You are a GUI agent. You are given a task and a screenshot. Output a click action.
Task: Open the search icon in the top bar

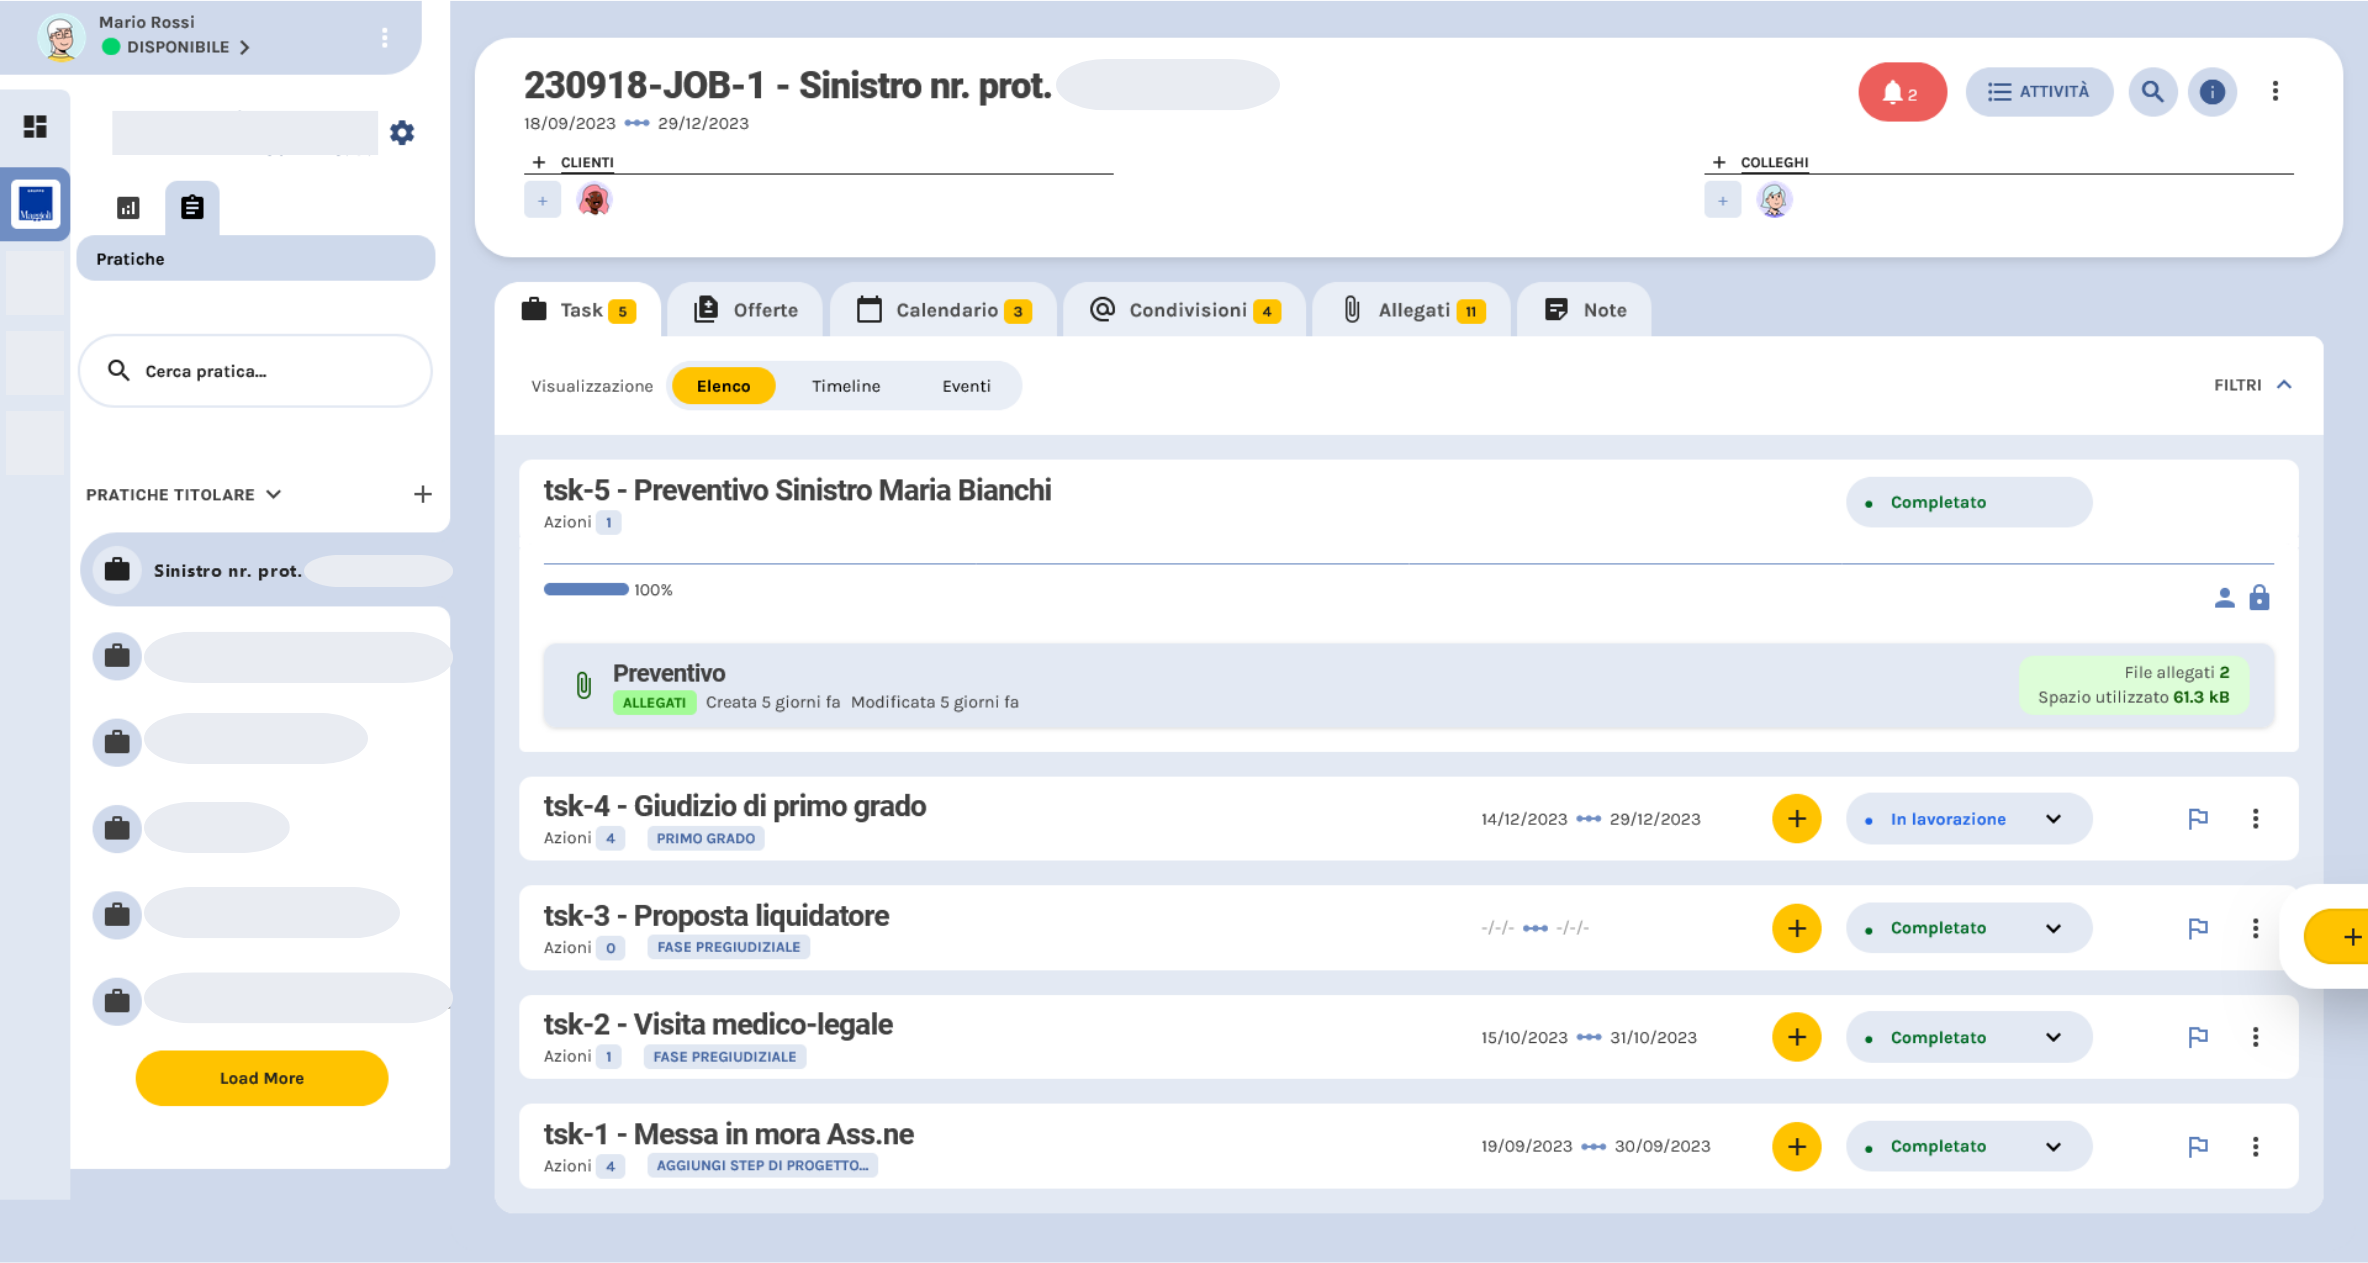2153,91
